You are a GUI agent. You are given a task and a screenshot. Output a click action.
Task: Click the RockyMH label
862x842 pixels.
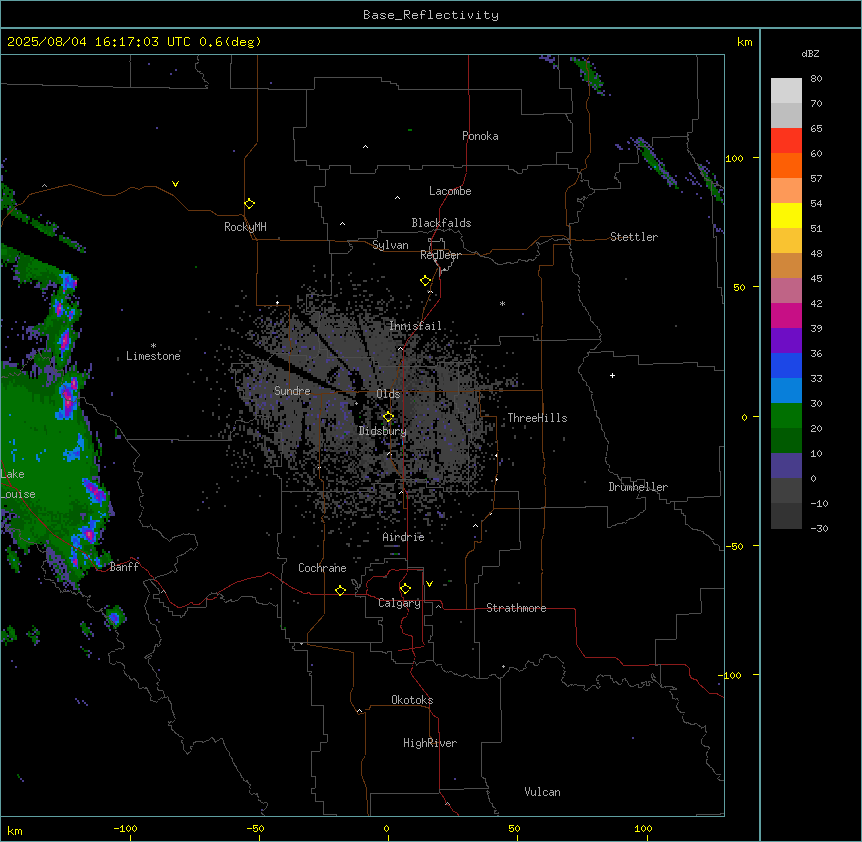click(x=245, y=227)
